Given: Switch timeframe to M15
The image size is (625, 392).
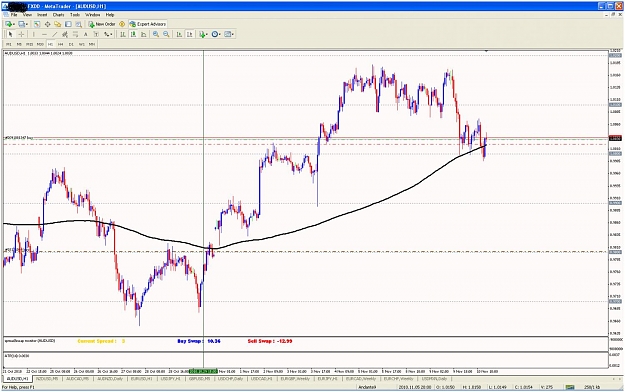Looking at the screenshot, I should coord(29,44).
